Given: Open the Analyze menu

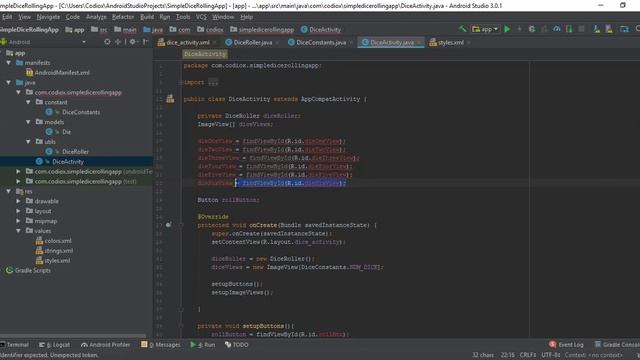Looking at the screenshot, I should coord(96,17).
